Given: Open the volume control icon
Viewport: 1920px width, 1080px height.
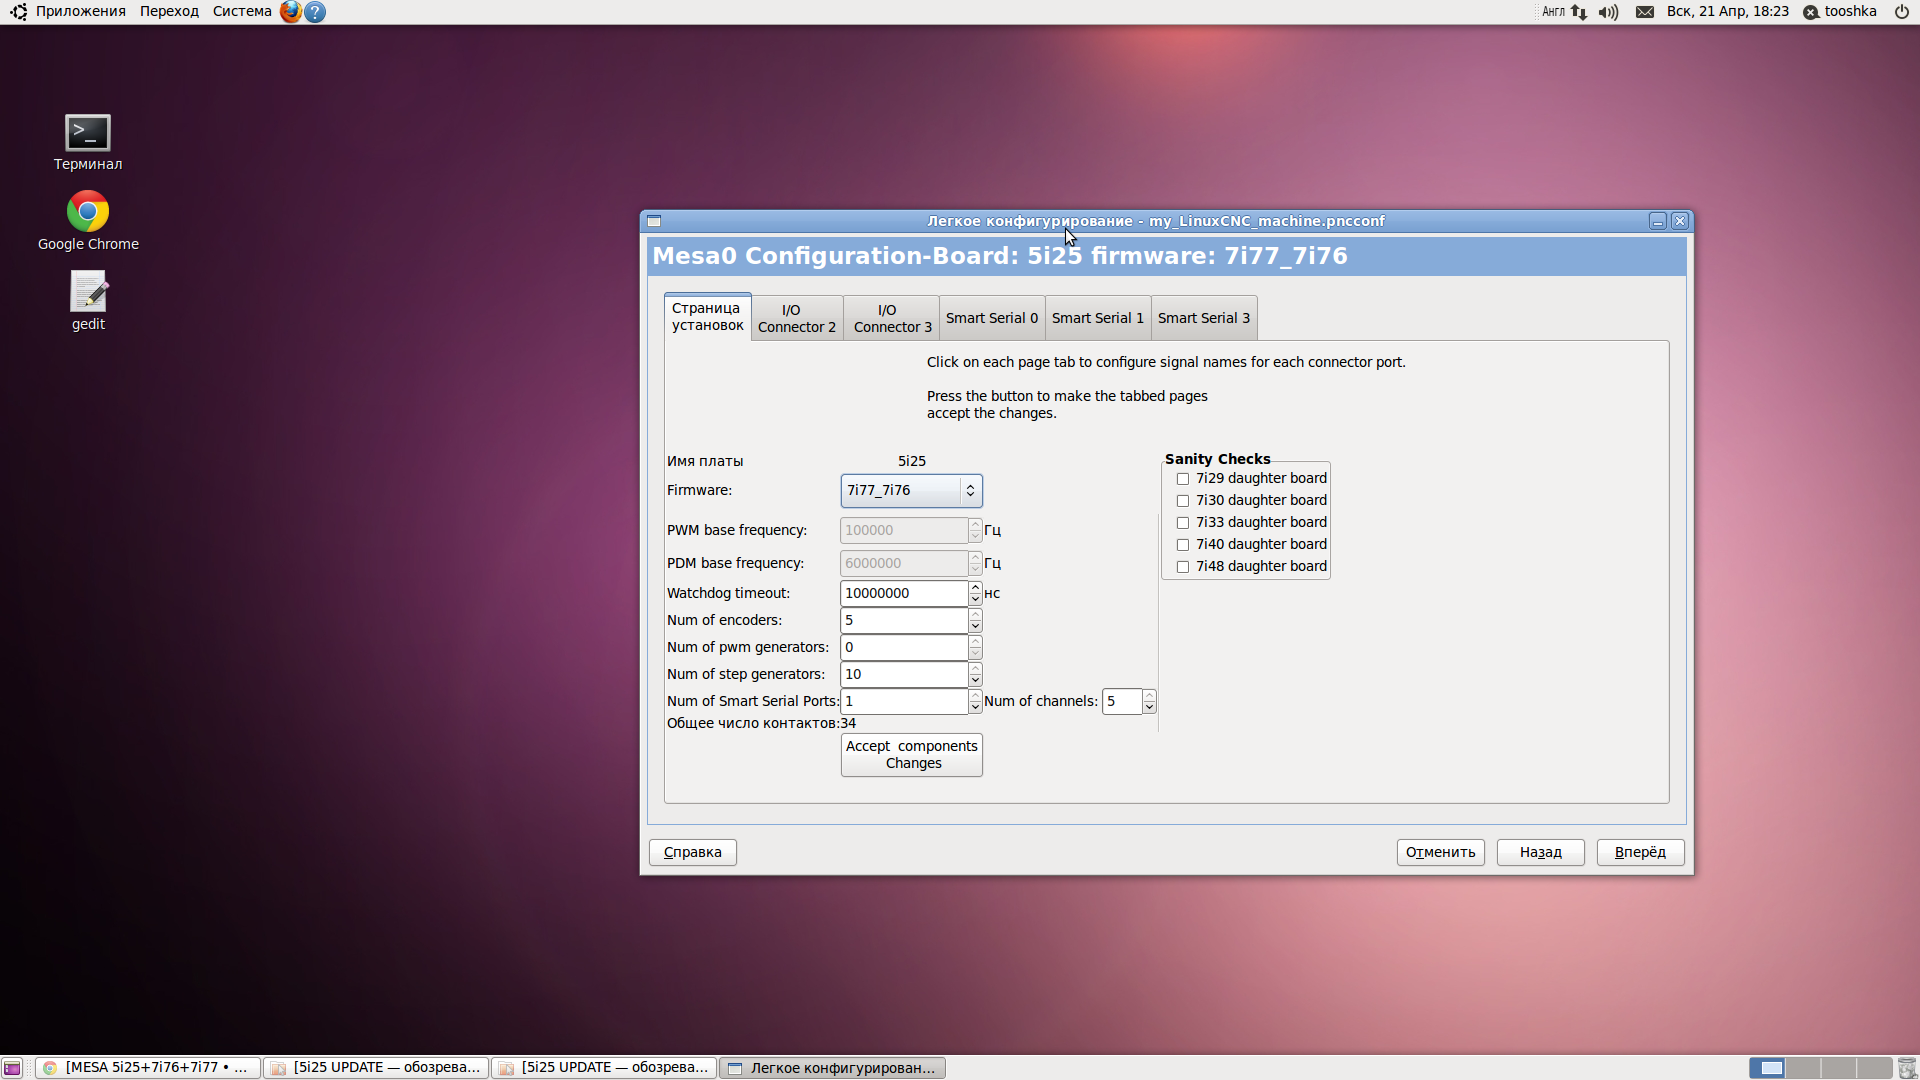Looking at the screenshot, I should click(1608, 12).
